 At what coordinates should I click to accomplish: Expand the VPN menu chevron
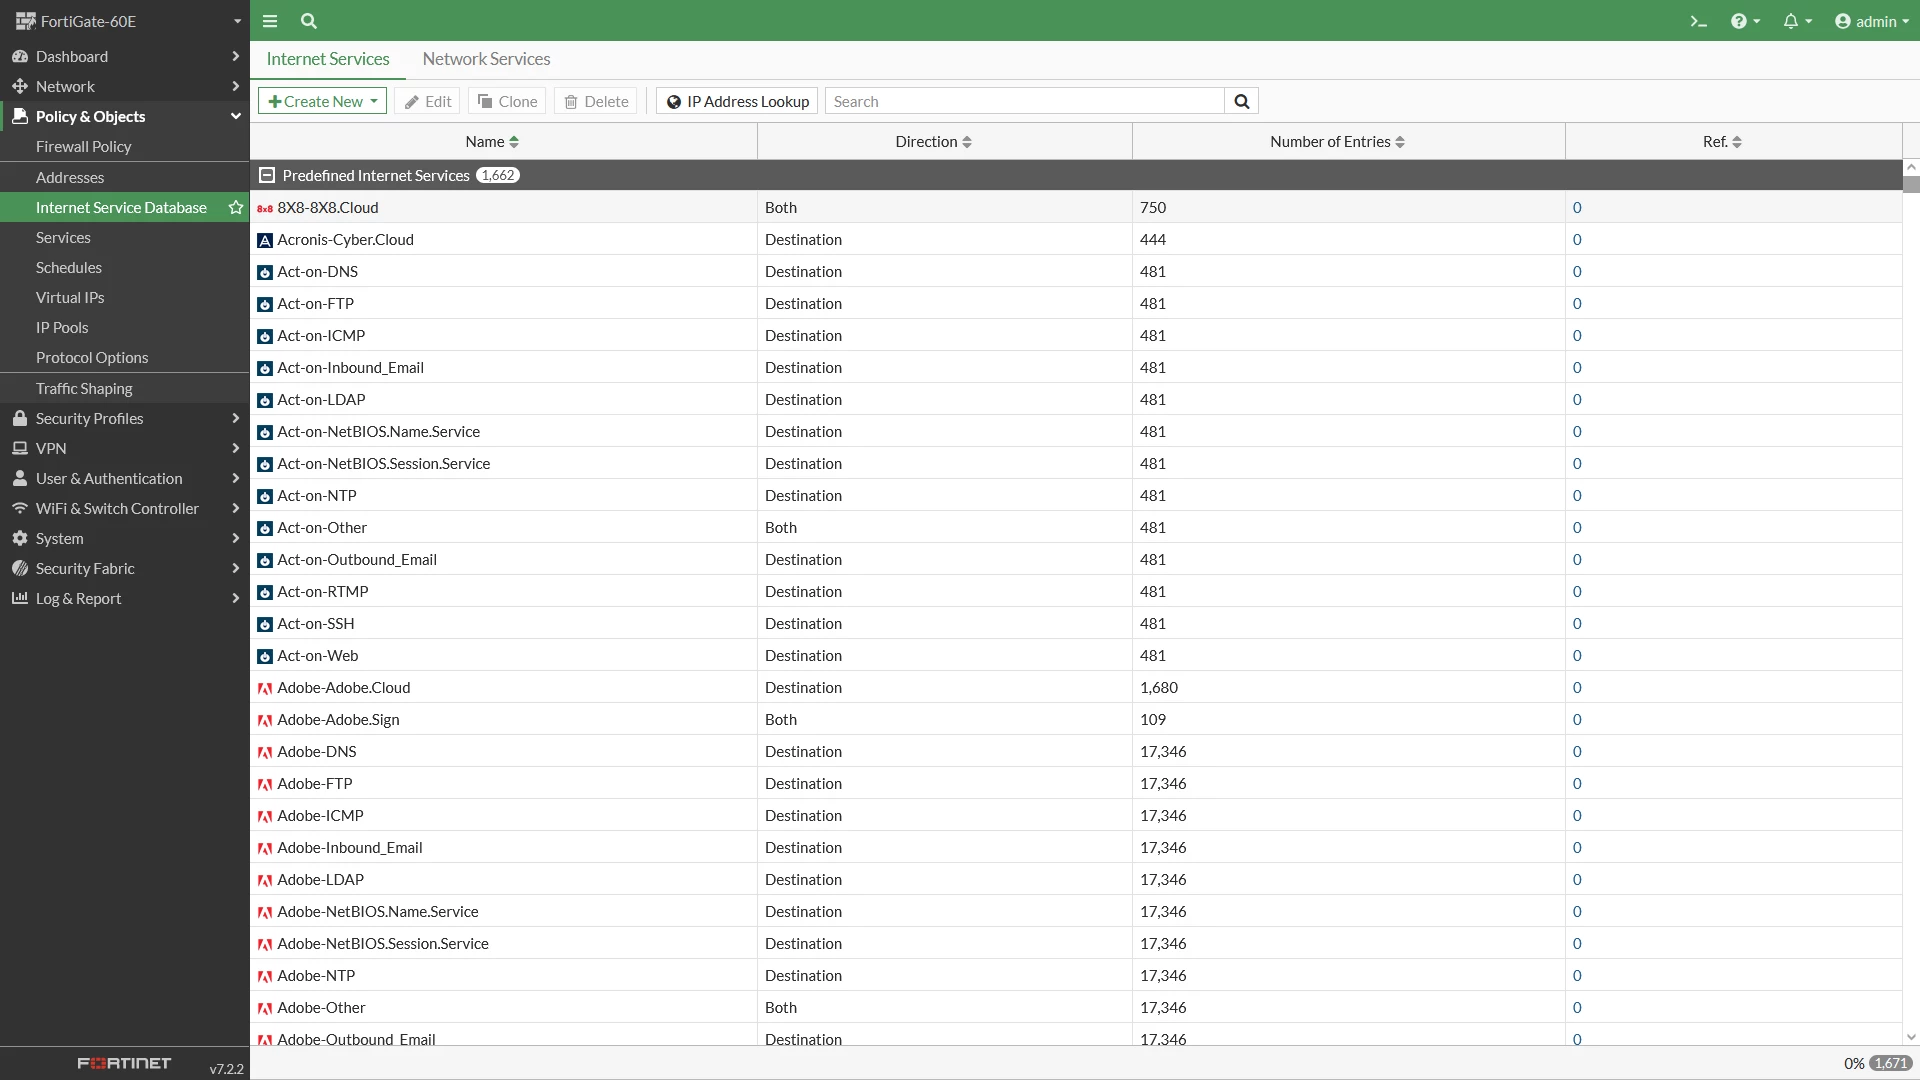tap(236, 448)
